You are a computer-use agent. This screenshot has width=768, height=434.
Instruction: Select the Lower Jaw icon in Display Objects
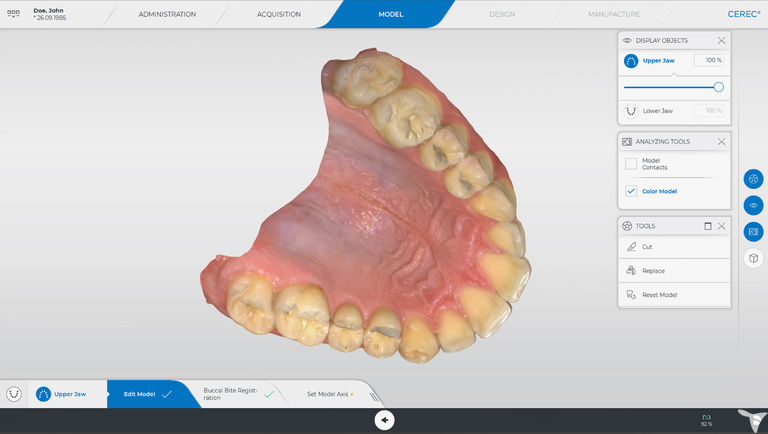tap(631, 111)
